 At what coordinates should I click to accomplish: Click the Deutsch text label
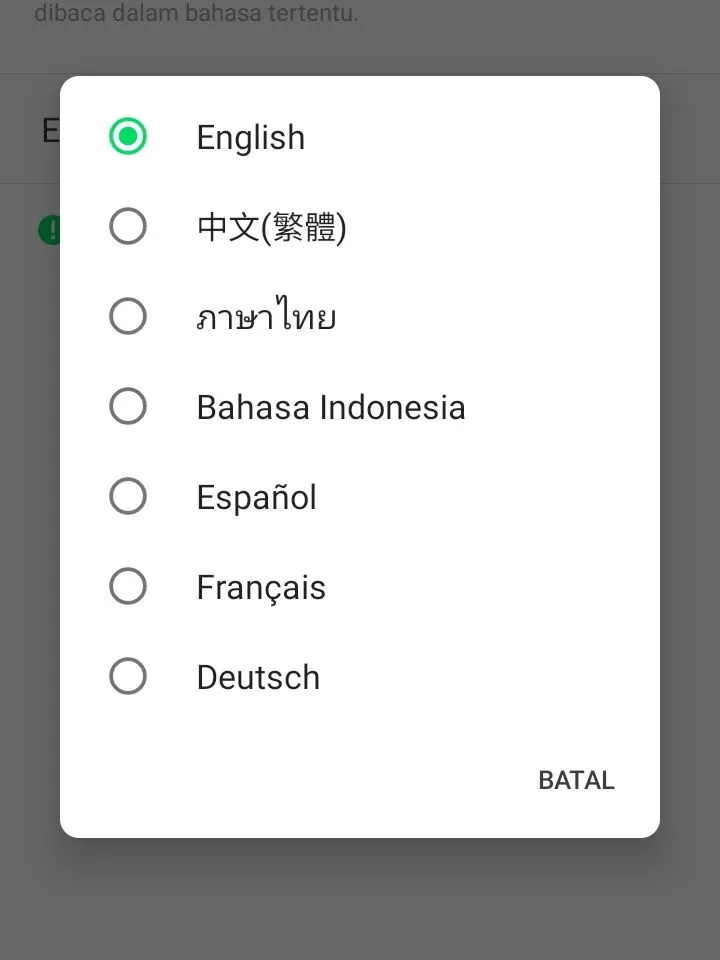tap(258, 677)
